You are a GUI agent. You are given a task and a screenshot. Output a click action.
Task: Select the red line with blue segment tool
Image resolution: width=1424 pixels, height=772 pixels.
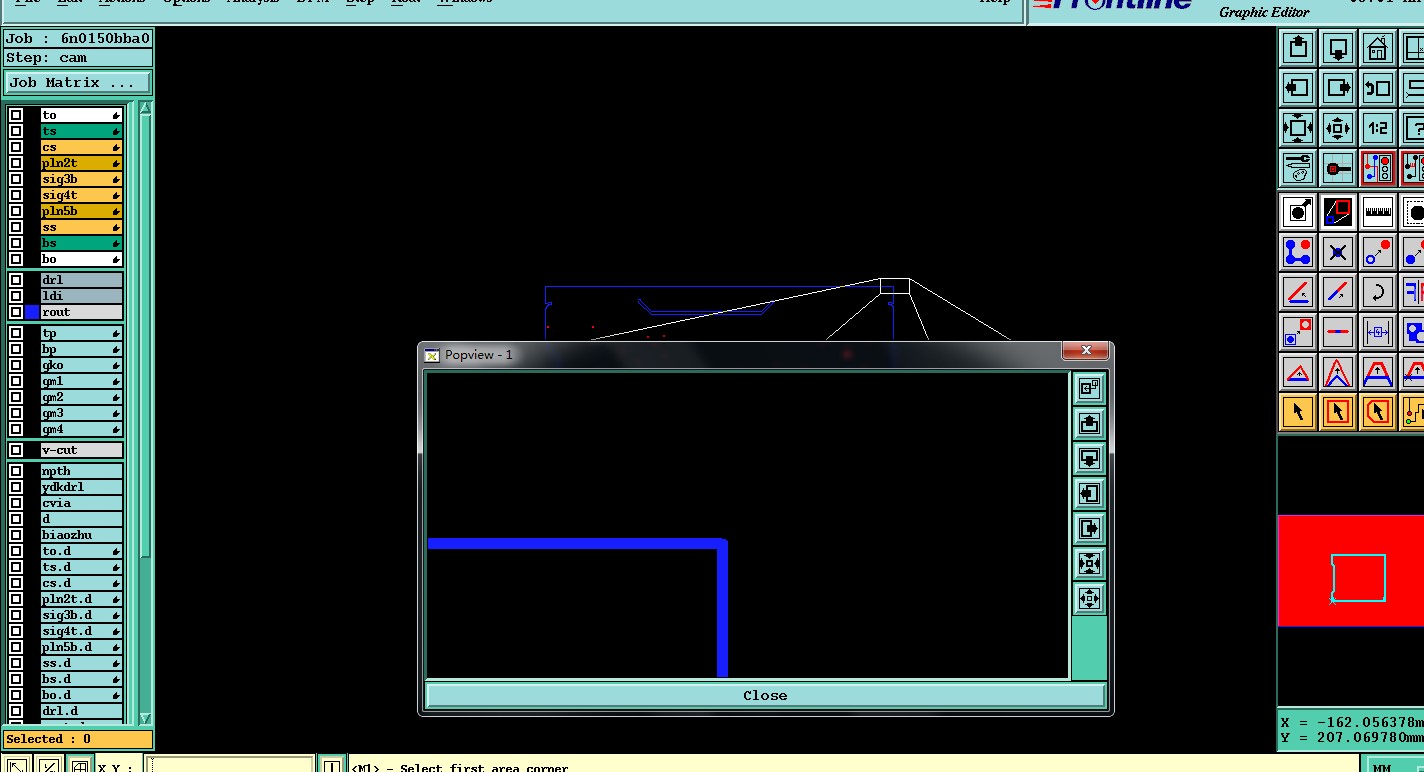1338,332
